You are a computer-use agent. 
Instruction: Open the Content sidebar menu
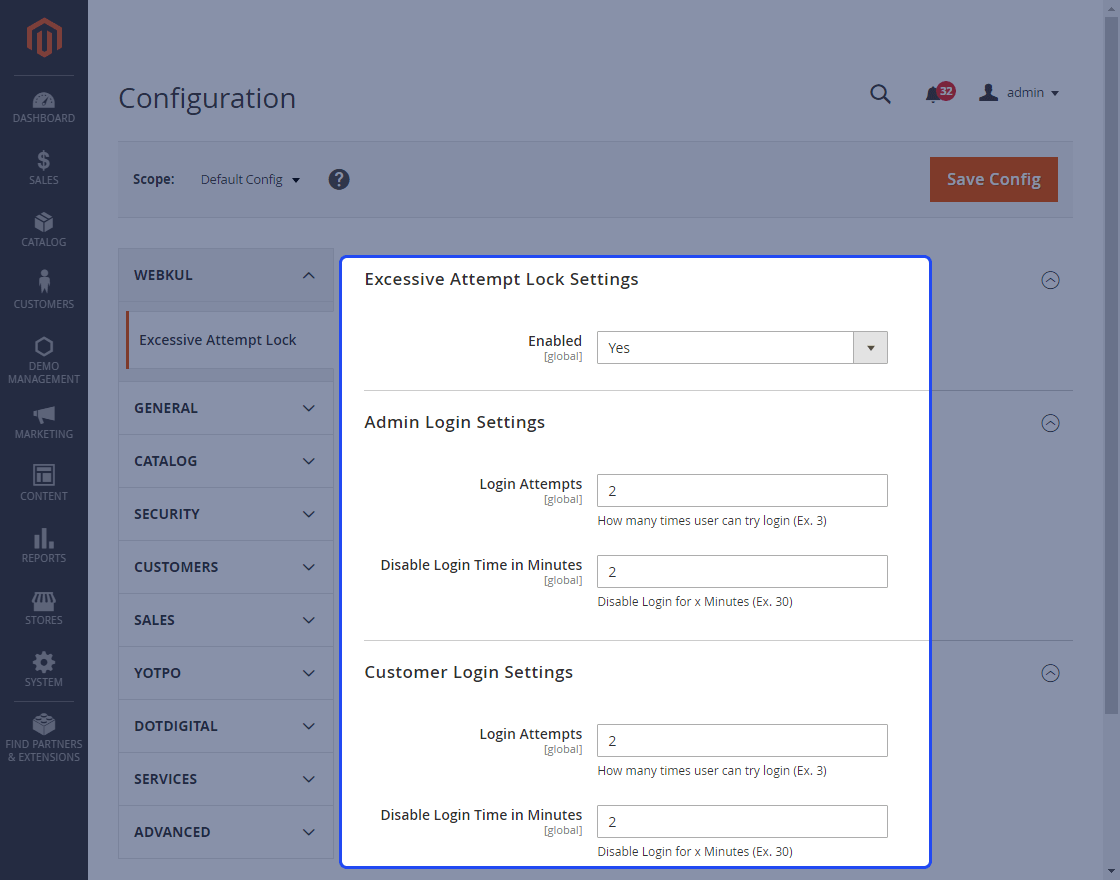44,483
